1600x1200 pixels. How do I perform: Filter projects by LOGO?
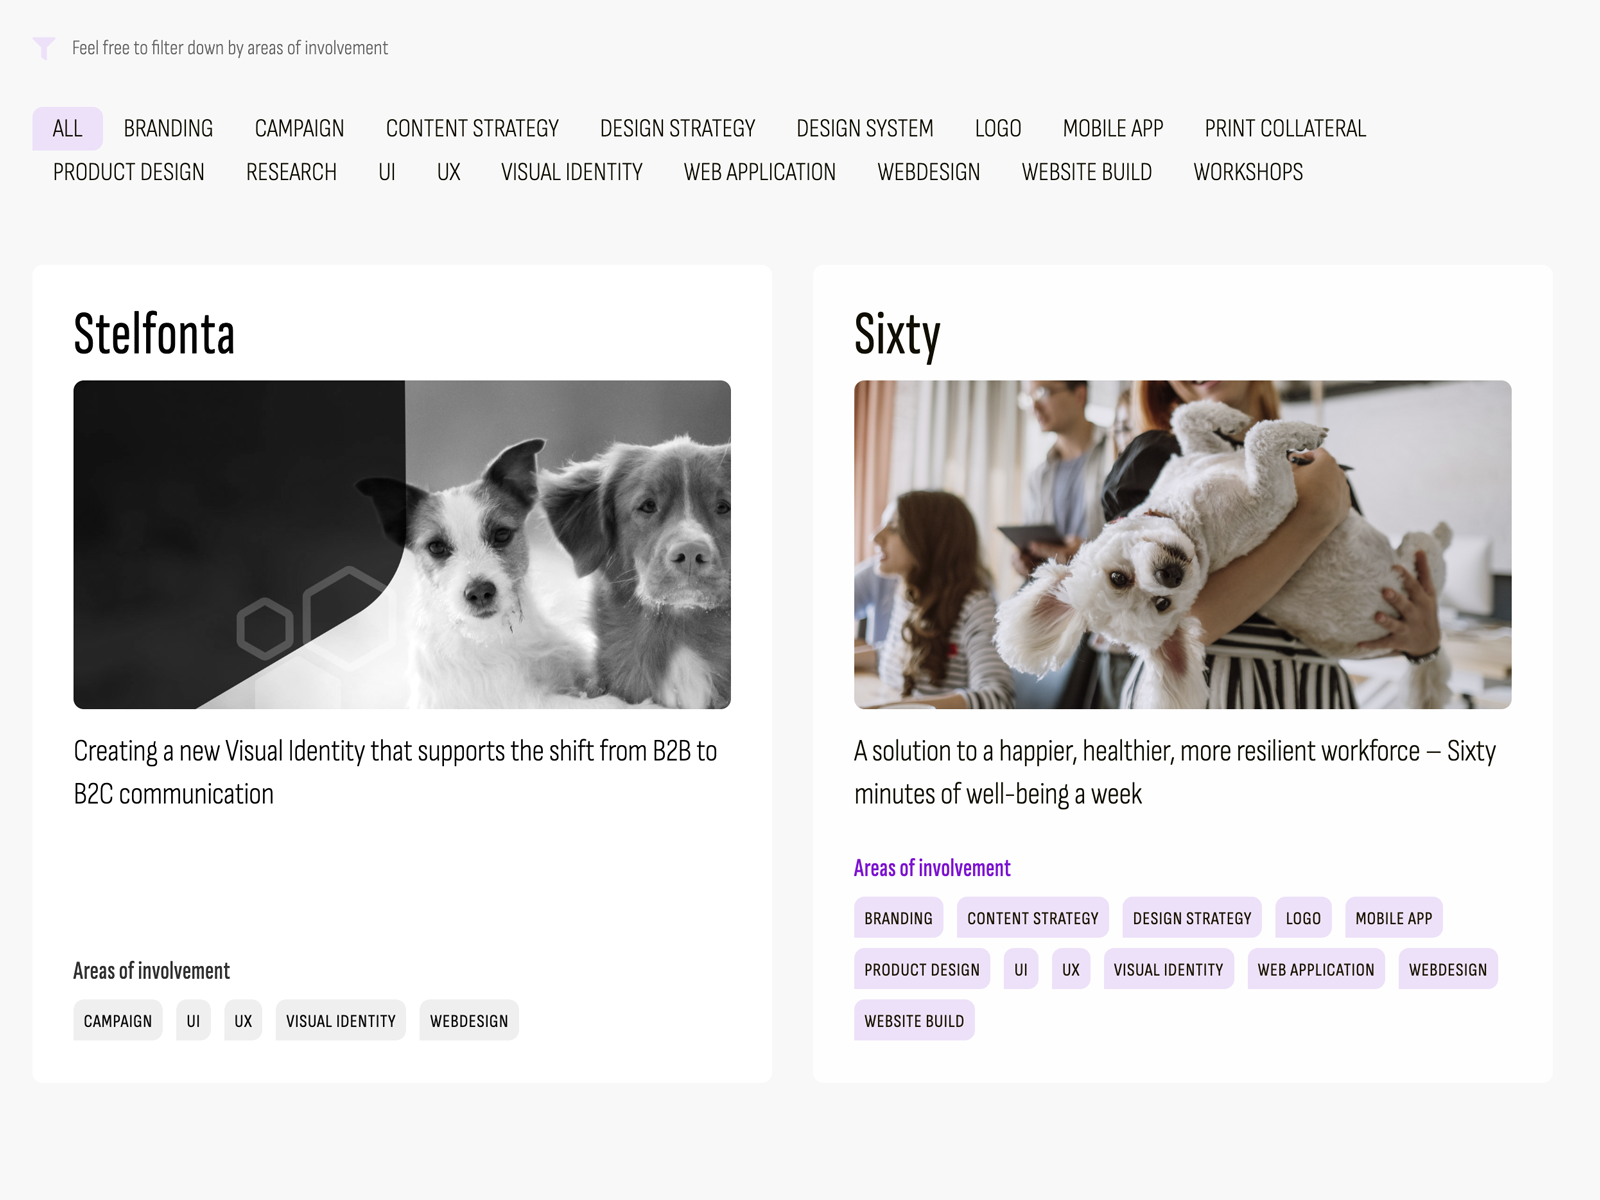pyautogui.click(x=998, y=128)
